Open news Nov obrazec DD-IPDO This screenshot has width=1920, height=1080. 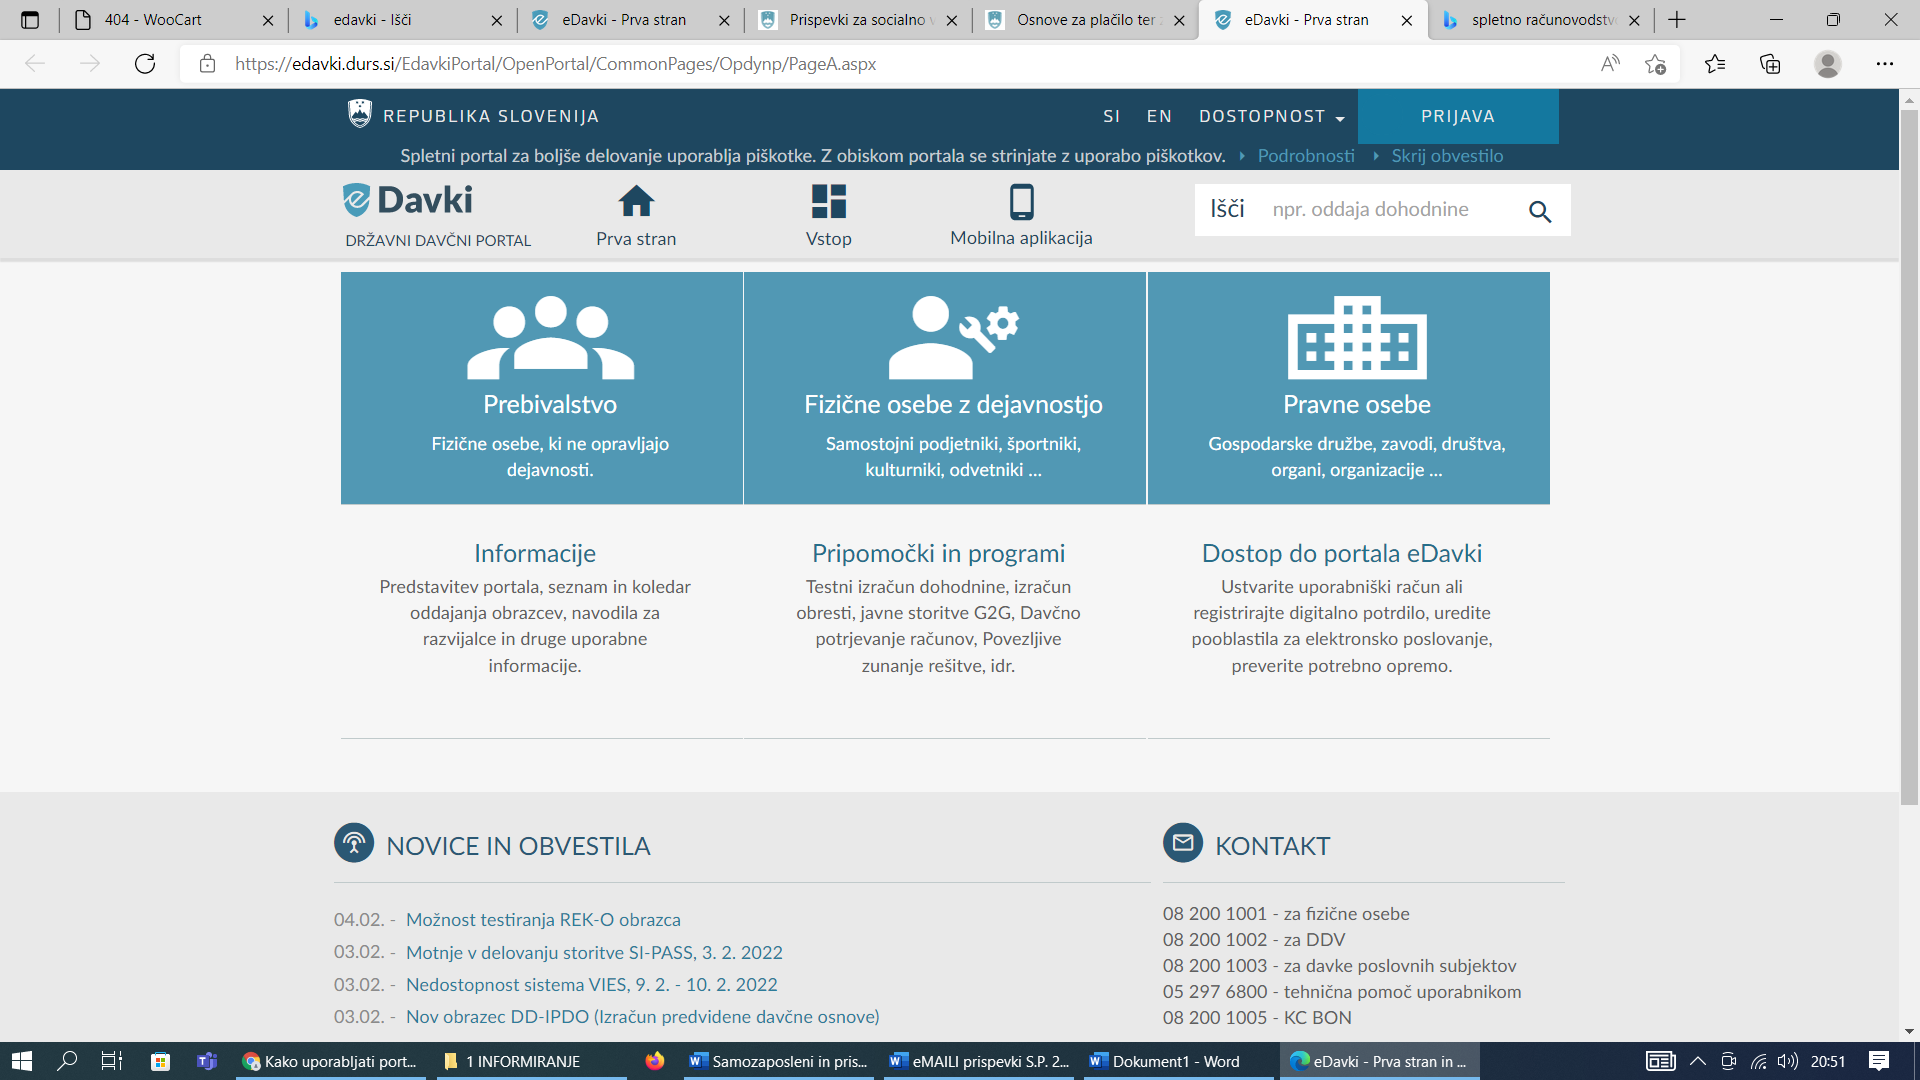[642, 1017]
